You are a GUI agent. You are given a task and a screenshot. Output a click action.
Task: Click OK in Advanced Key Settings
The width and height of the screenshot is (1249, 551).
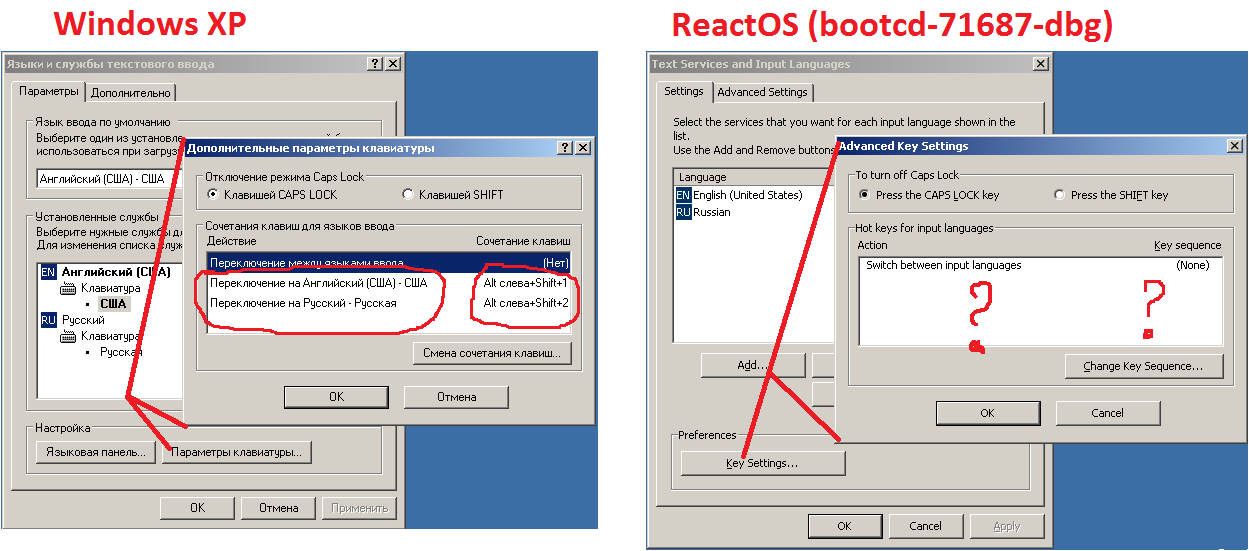coord(987,413)
